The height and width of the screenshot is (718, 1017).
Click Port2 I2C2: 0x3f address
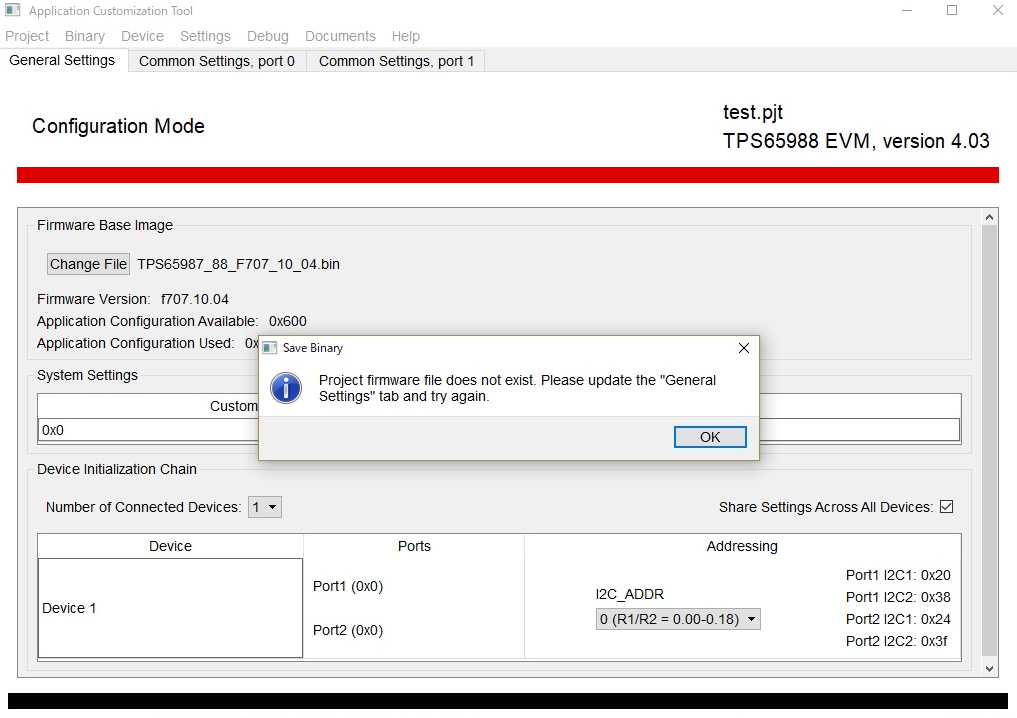pos(896,641)
